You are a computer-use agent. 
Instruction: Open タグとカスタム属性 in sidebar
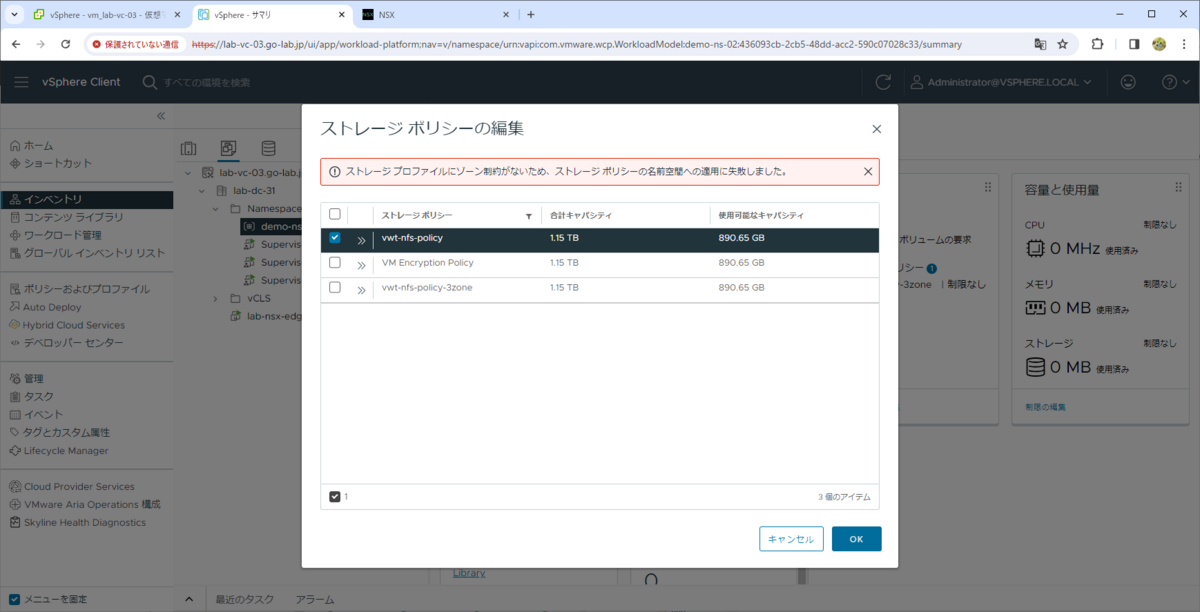point(59,433)
